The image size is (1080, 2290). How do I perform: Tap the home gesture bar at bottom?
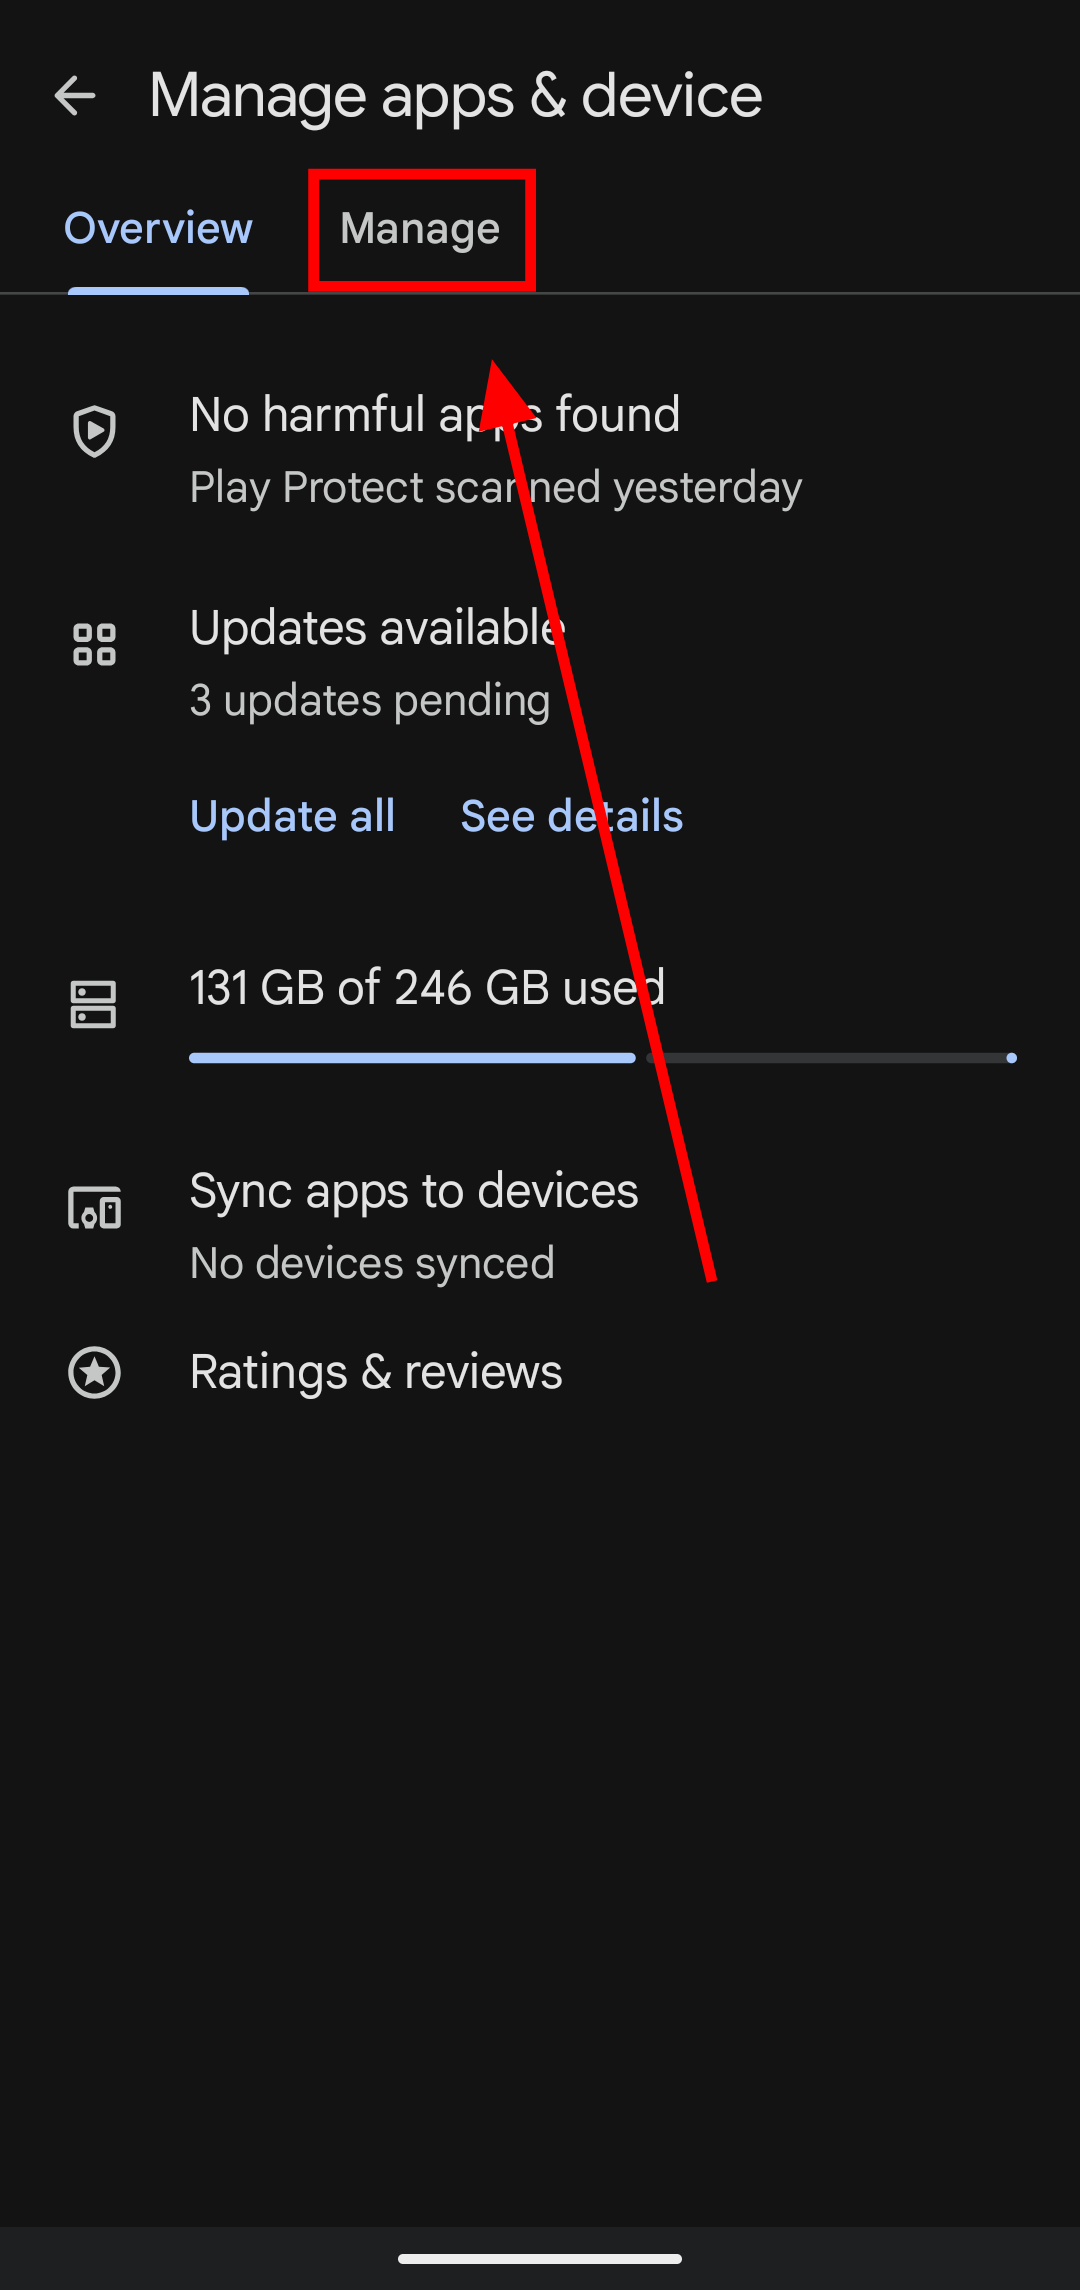pos(540,2258)
